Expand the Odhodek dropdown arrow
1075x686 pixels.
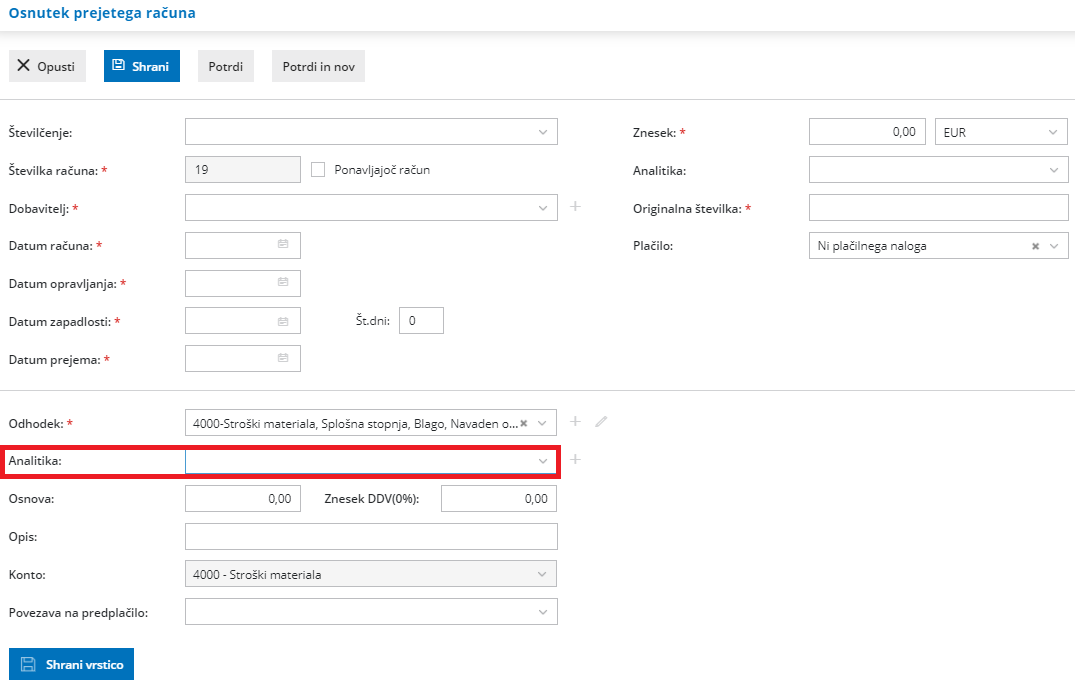pos(542,424)
